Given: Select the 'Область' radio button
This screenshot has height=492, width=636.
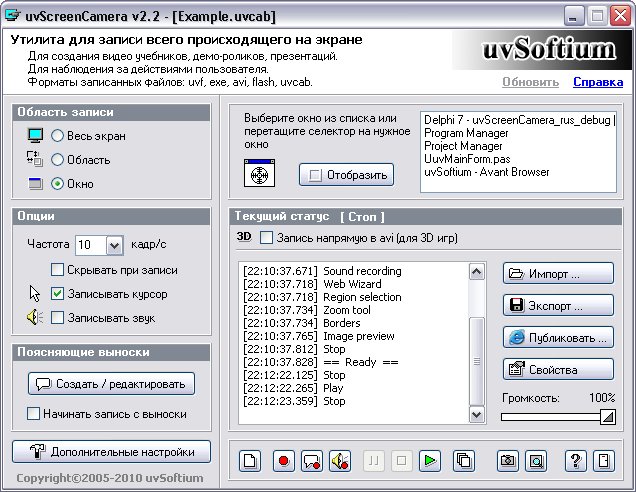Looking at the screenshot, I should click(x=58, y=160).
